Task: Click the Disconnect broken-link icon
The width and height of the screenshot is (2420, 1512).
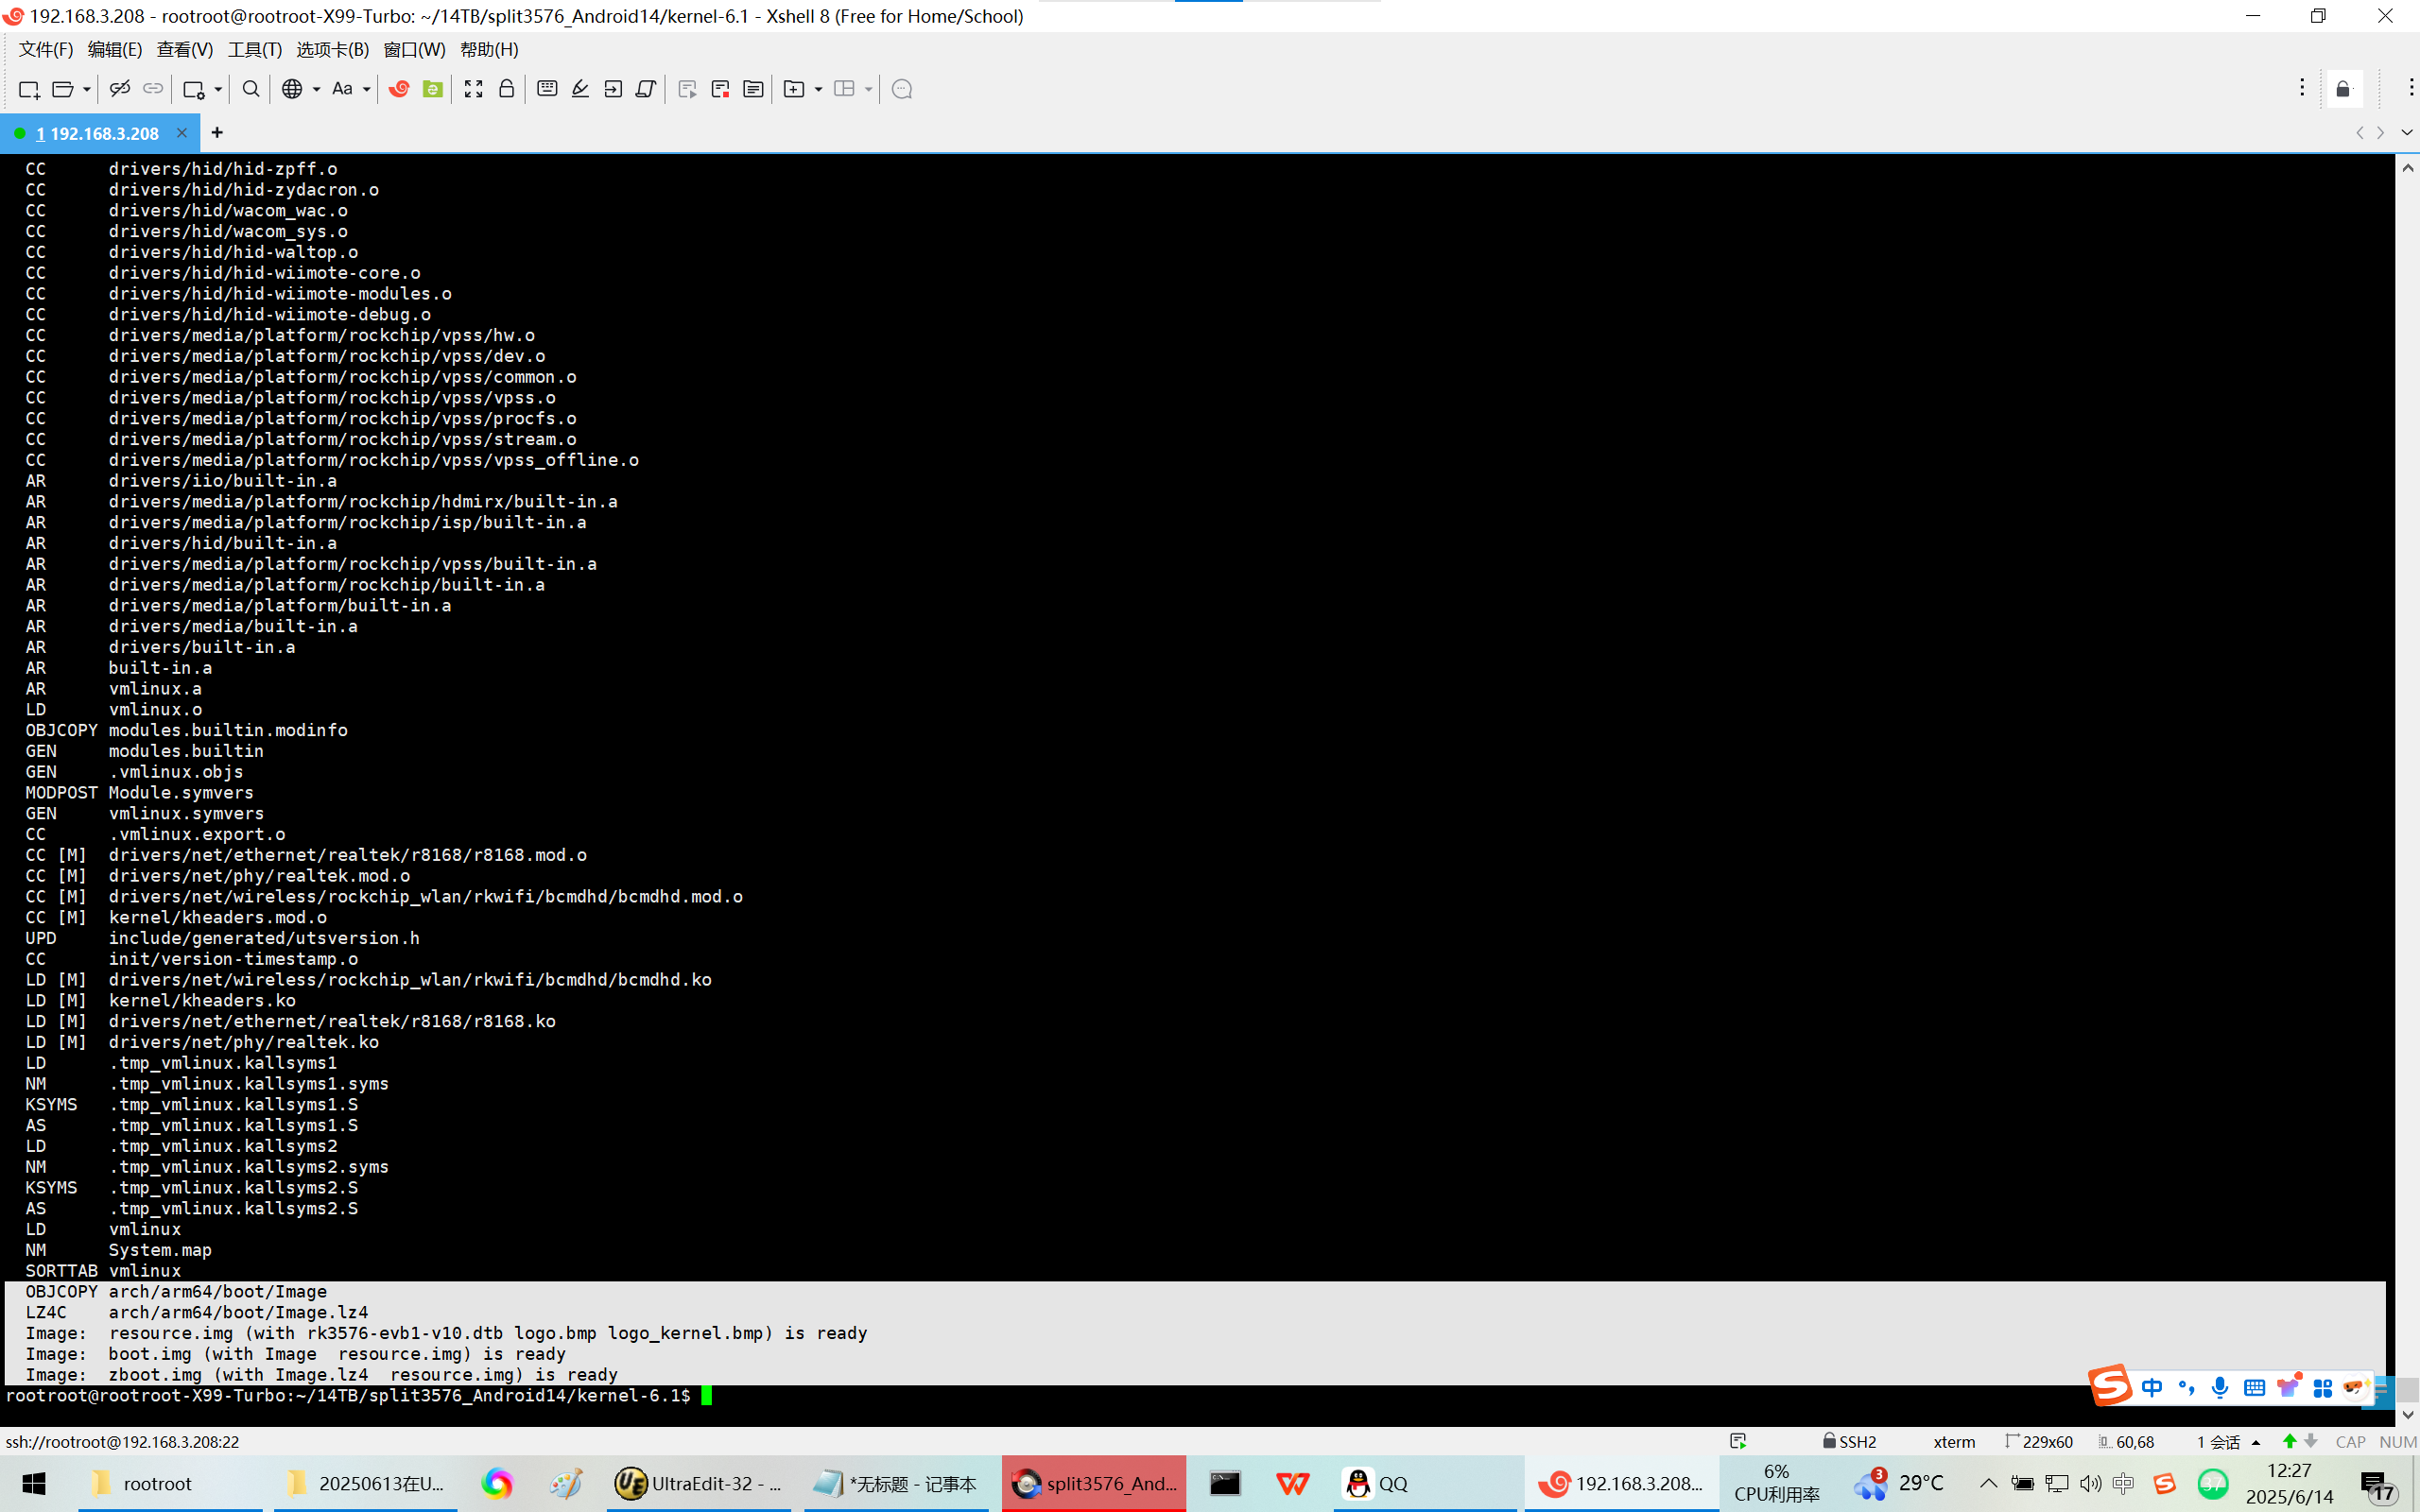Action: (x=120, y=89)
